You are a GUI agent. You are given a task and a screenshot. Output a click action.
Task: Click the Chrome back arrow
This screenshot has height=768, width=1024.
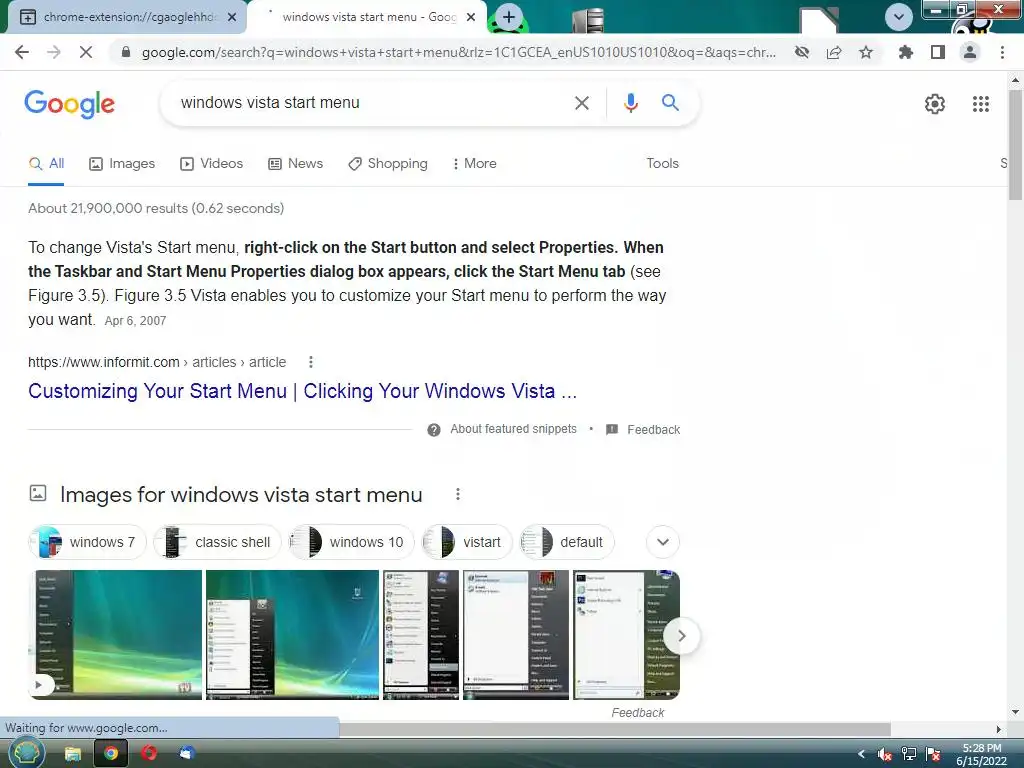pos(22,52)
